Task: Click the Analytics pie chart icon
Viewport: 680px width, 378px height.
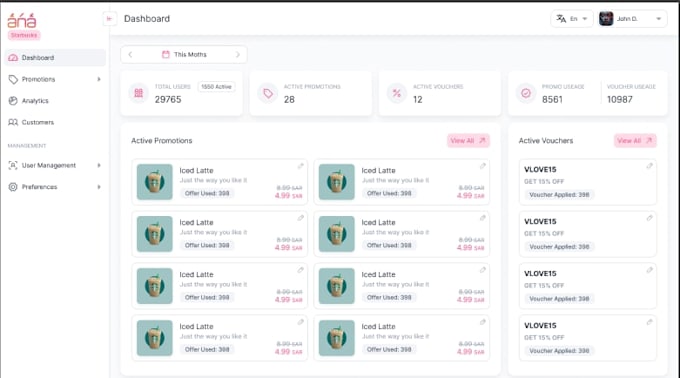Action: 13,101
